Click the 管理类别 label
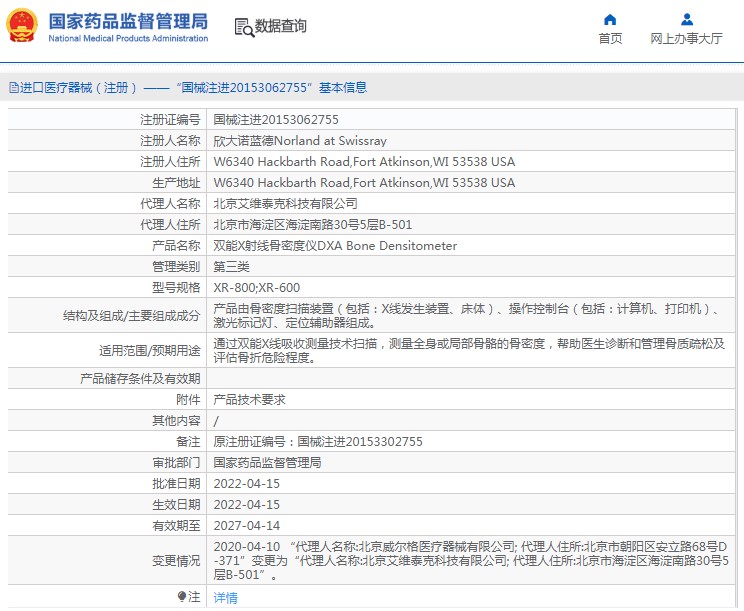This screenshot has width=744, height=611. pyautogui.click(x=176, y=266)
